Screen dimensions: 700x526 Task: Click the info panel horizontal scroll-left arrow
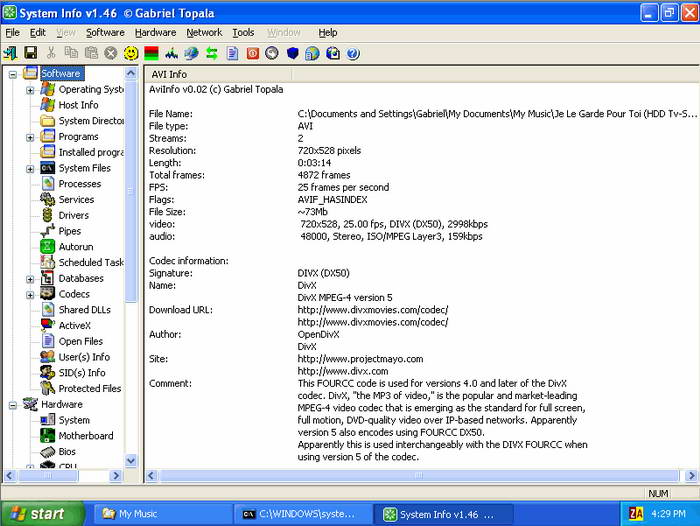152,476
